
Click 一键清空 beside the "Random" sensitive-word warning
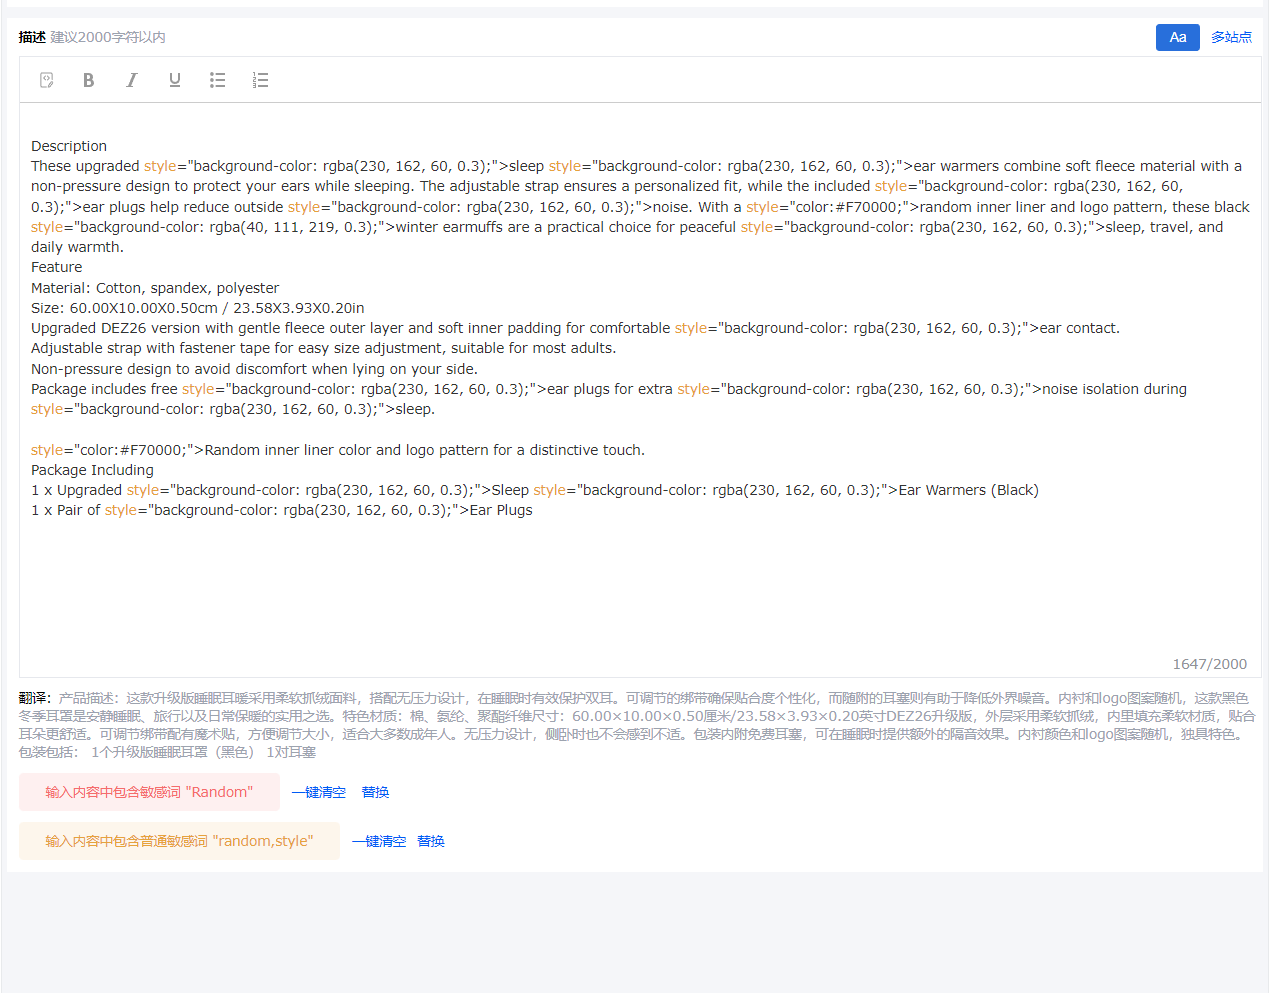[x=319, y=792]
